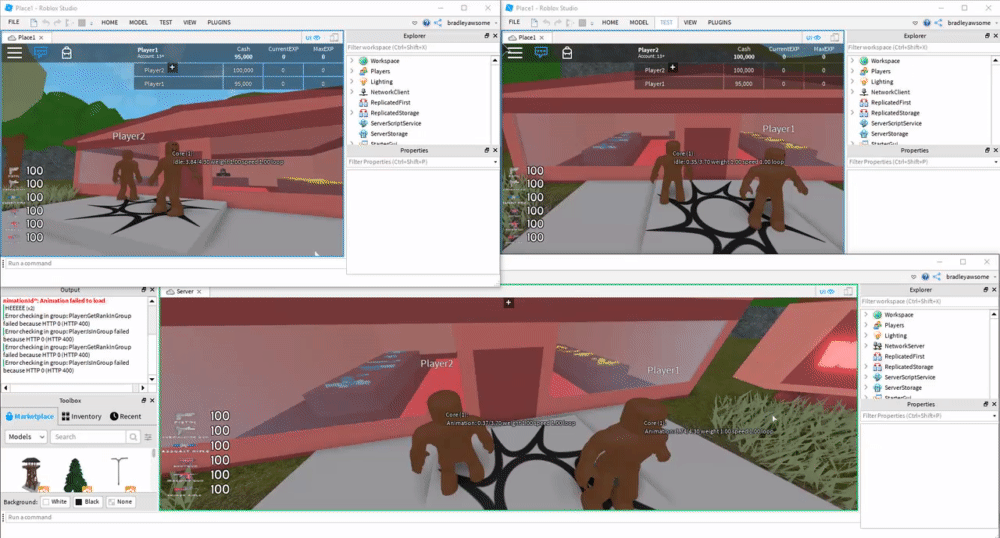Expand ReplicatedStorage in the left window Explorer
1000x538 pixels.
351,113
